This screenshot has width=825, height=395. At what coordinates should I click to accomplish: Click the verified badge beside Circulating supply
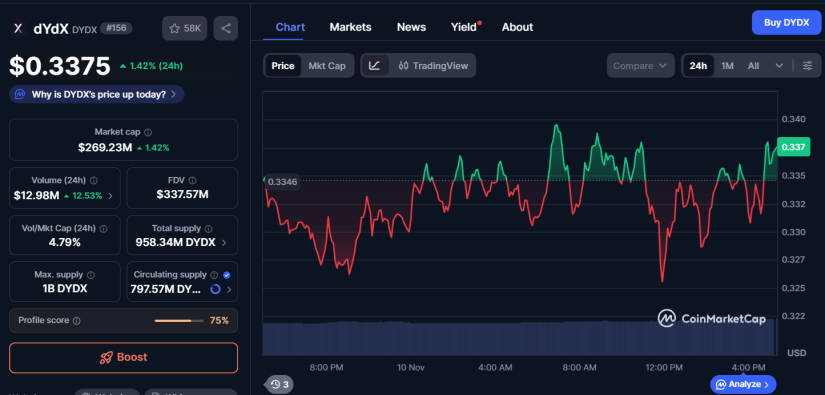click(227, 275)
